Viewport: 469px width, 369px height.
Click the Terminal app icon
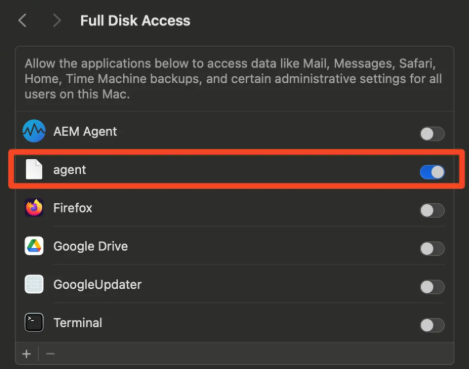(x=34, y=323)
